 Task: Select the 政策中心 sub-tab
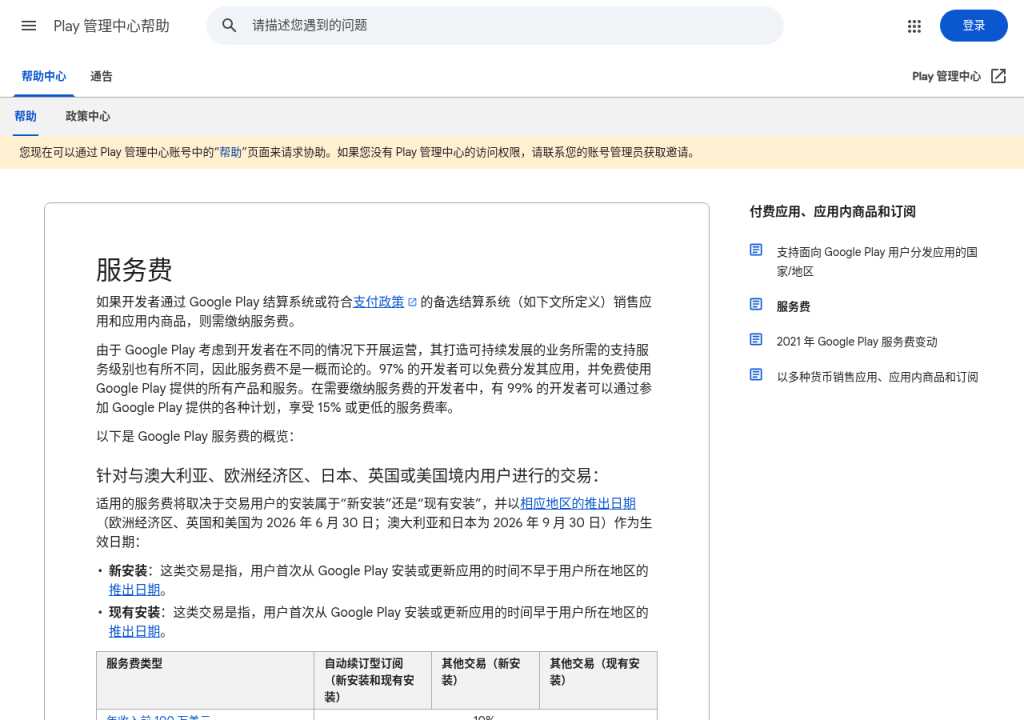(88, 116)
